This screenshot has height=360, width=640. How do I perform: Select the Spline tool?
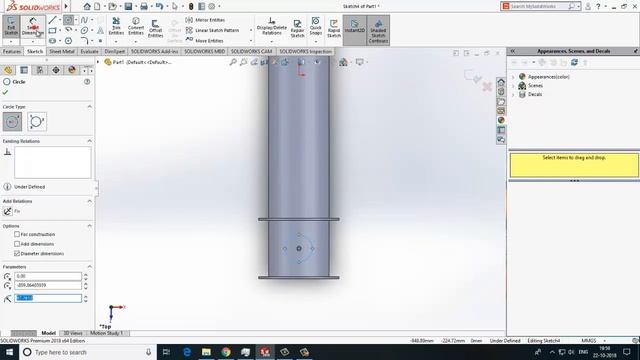pyautogui.click(x=84, y=20)
